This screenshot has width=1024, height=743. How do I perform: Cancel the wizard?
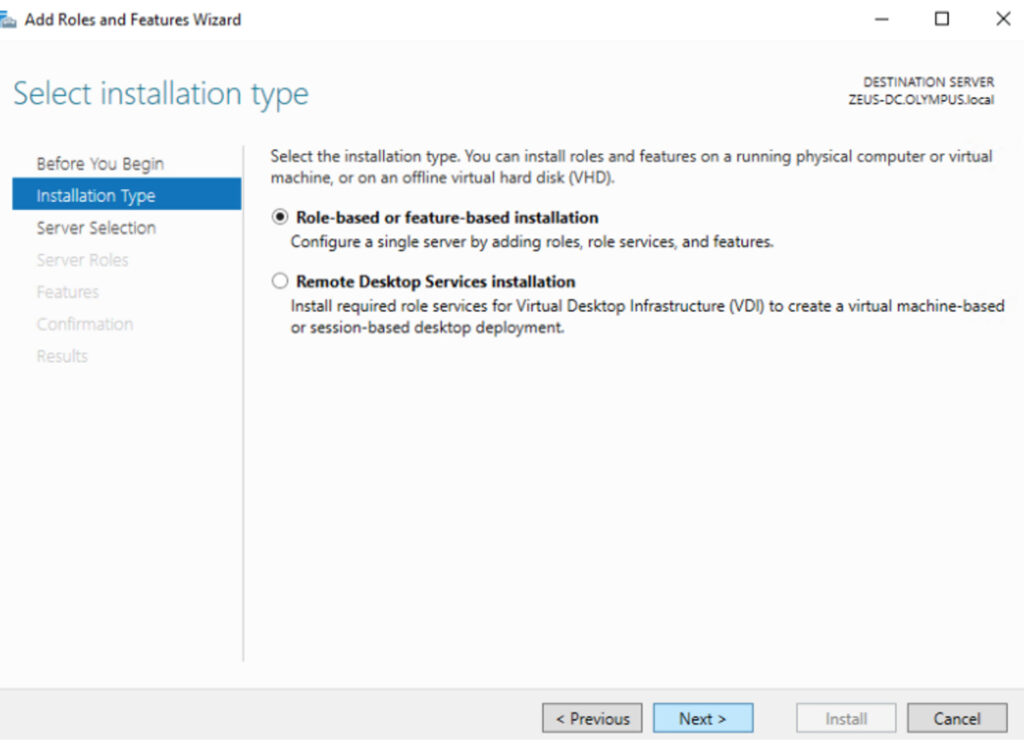[956, 718]
